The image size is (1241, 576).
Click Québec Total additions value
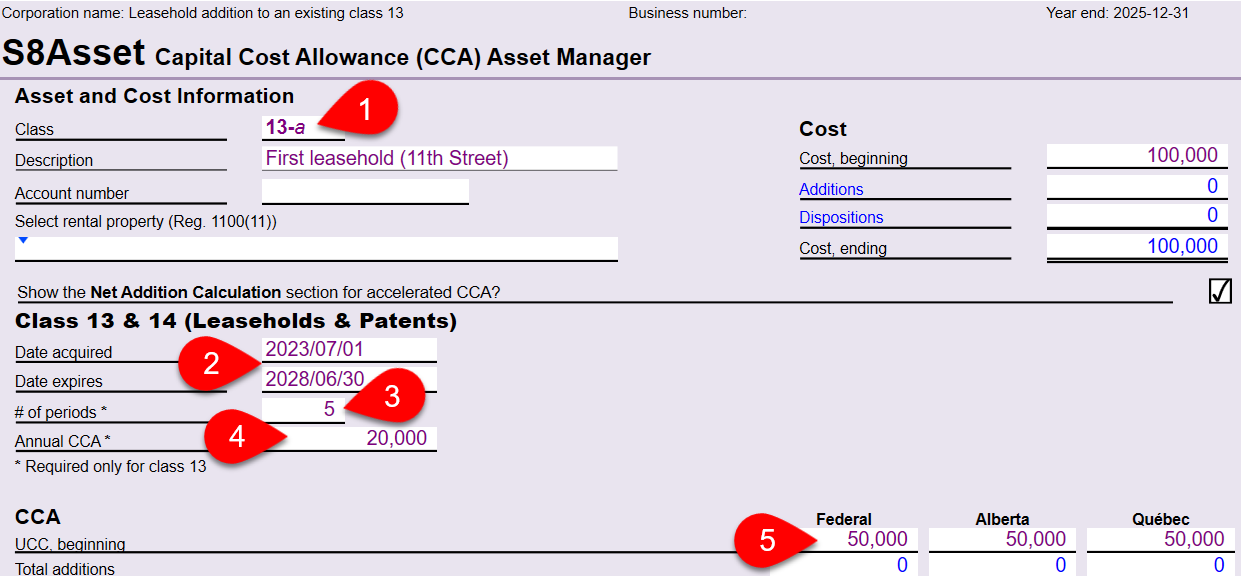click(1160, 566)
